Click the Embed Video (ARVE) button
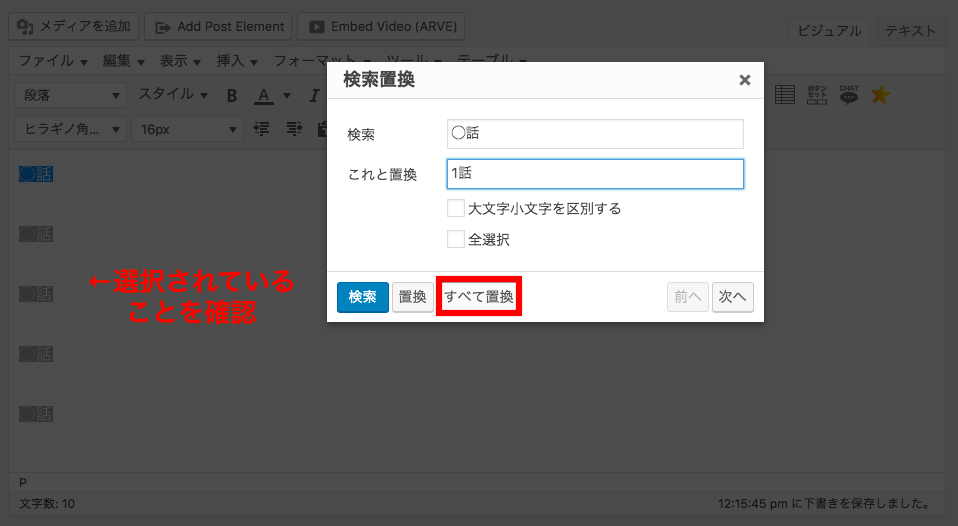This screenshot has height=526, width=958. tap(381, 26)
